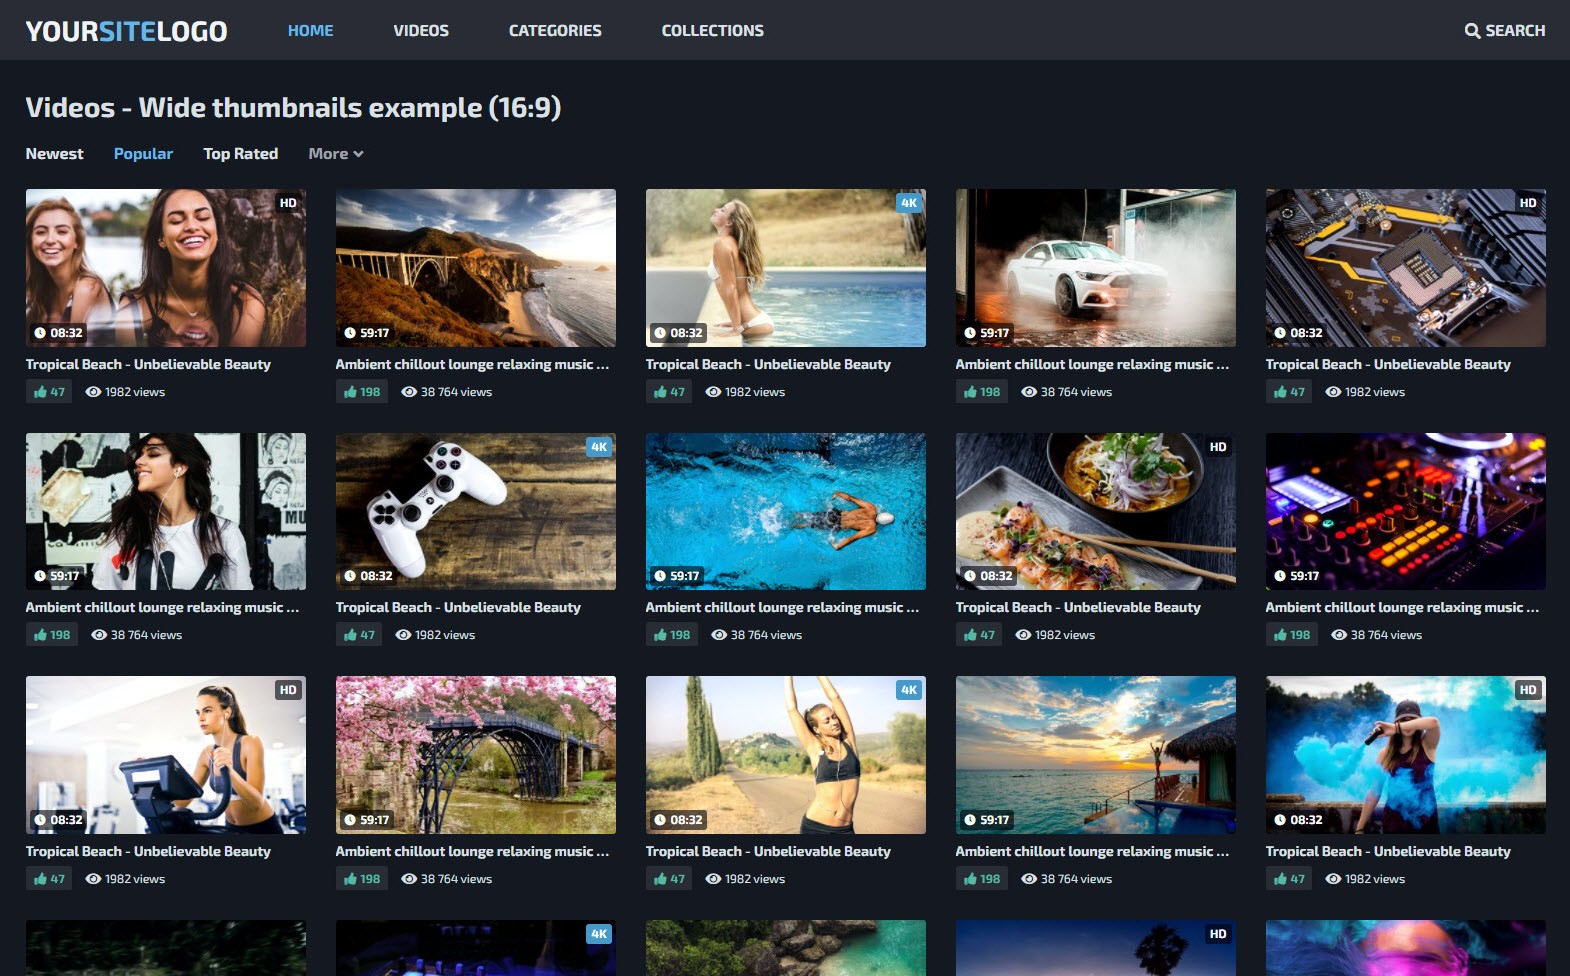Click HD badge on the motherboard thumbnail
This screenshot has height=976, width=1570.
tap(1528, 203)
